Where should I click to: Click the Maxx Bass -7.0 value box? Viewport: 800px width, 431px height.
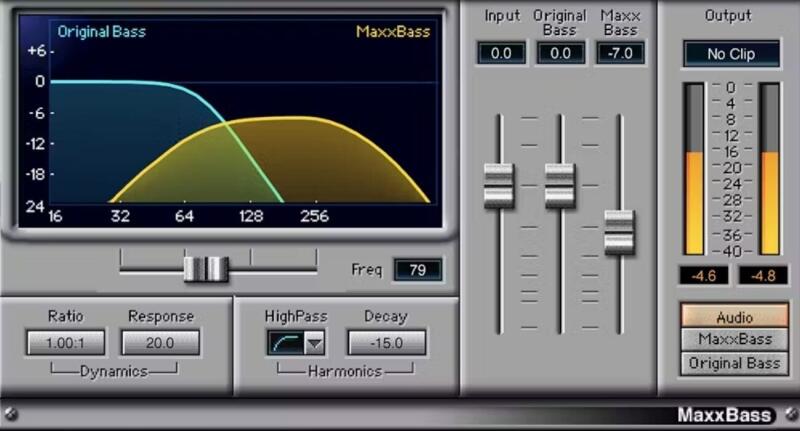point(620,53)
